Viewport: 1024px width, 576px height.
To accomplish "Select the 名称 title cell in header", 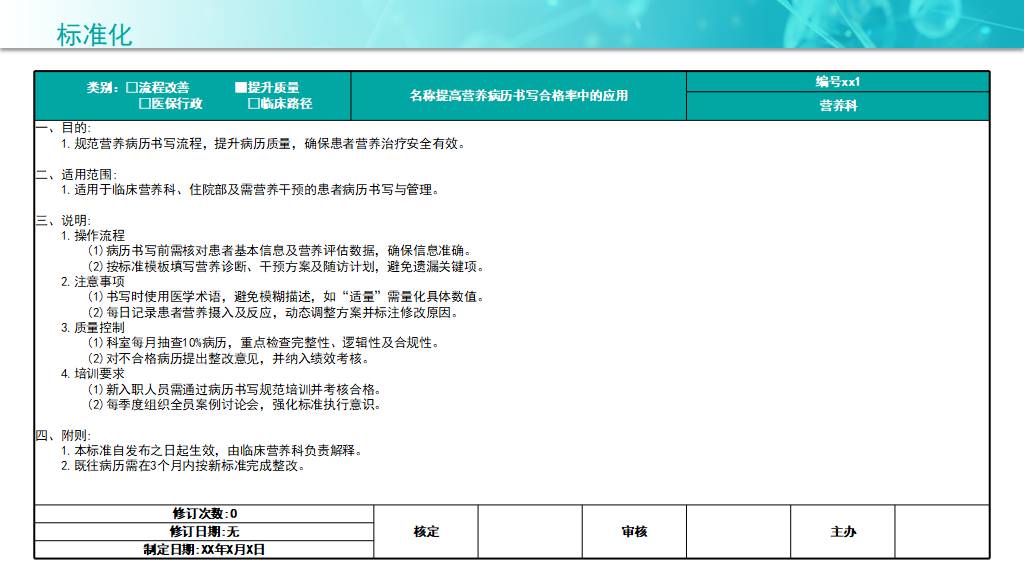I will [x=518, y=96].
